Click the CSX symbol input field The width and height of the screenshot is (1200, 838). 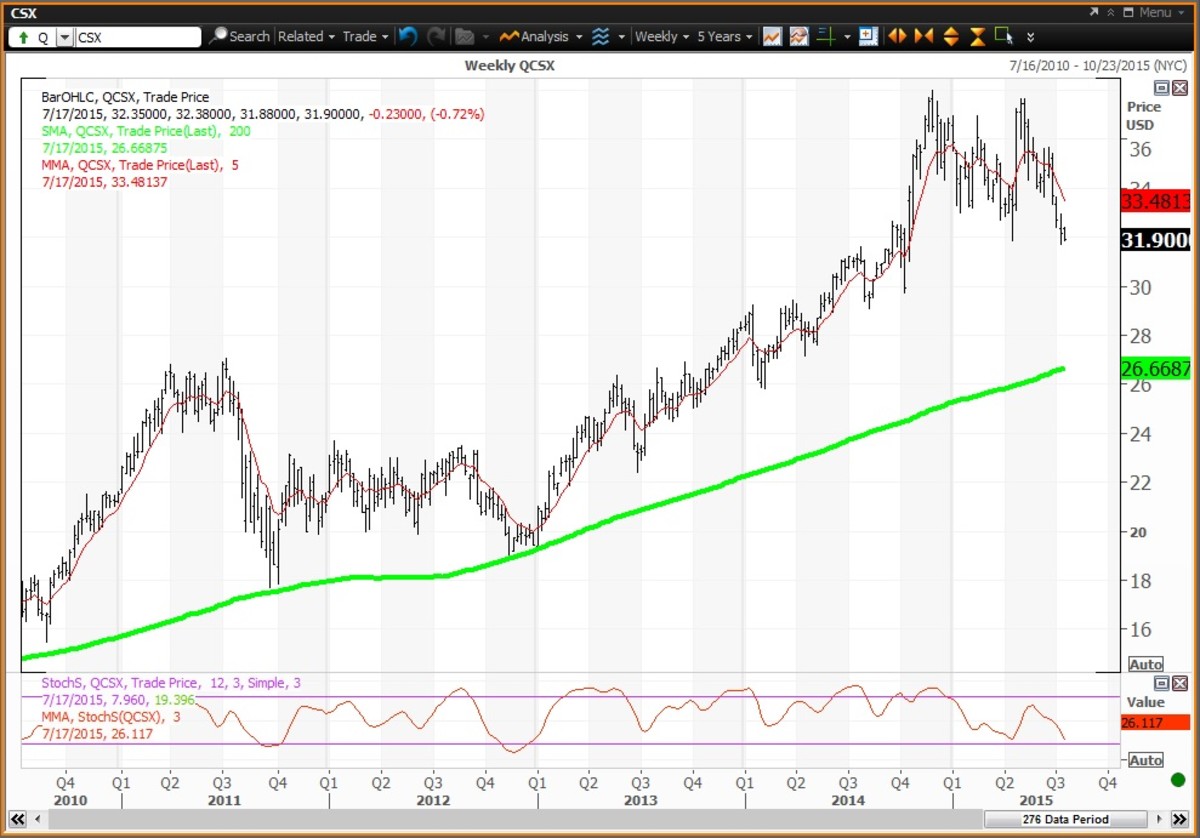[138, 37]
